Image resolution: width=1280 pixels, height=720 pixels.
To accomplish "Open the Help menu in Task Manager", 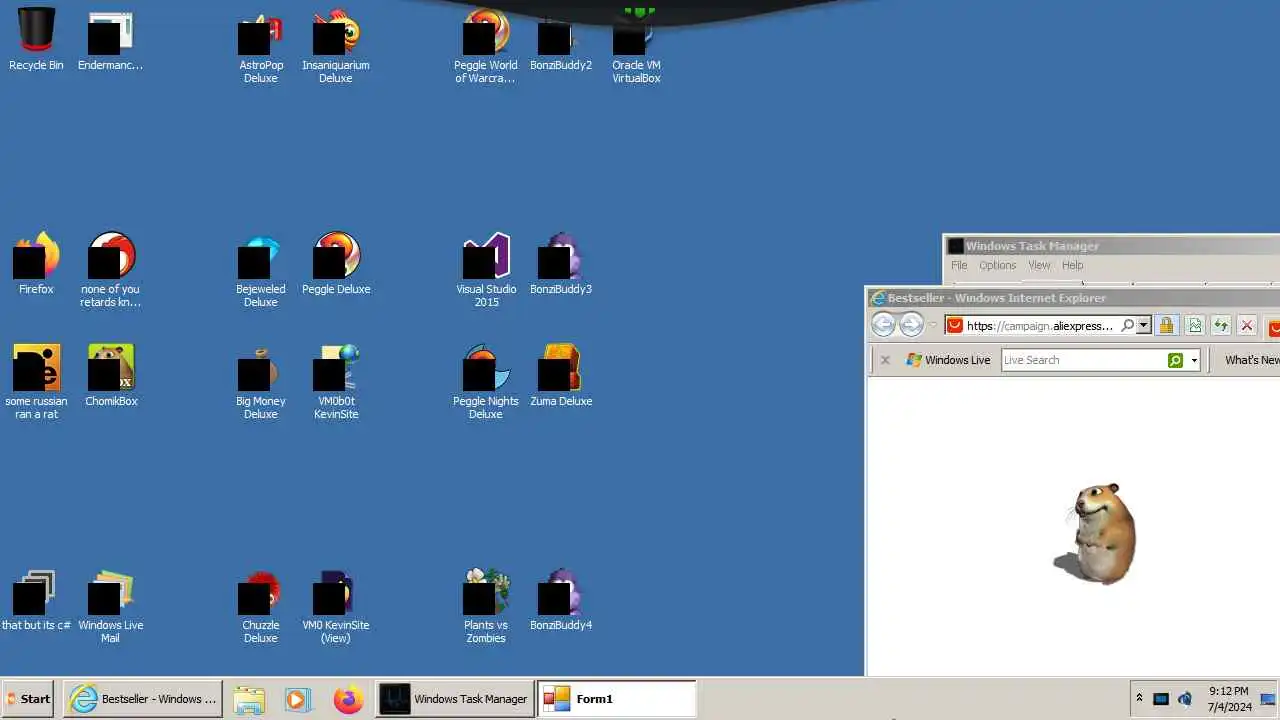I will coord(1072,265).
